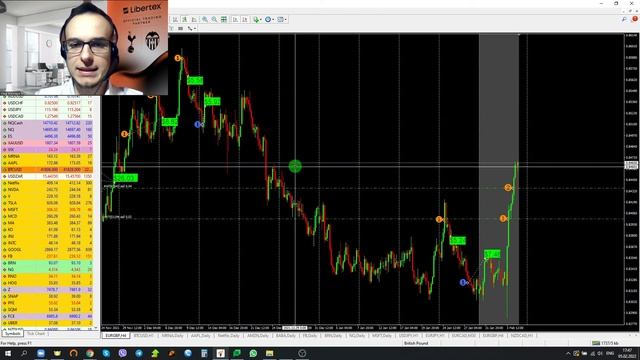640x360 pixels.
Task: Select the NVDA row in Market Watch
Action: point(47,189)
